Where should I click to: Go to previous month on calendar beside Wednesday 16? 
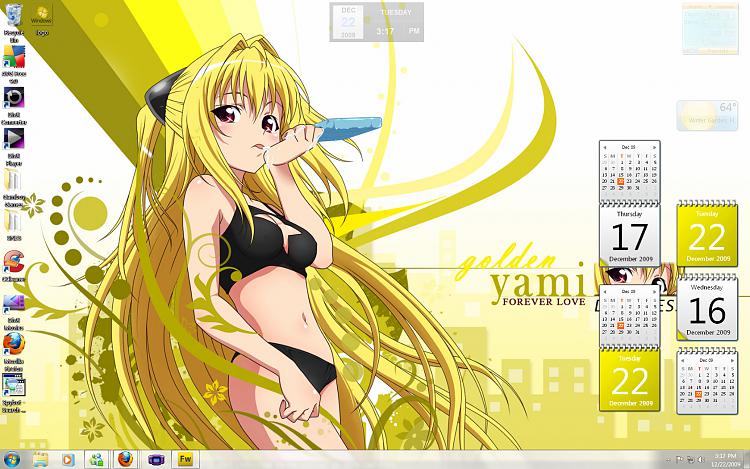tap(605, 291)
